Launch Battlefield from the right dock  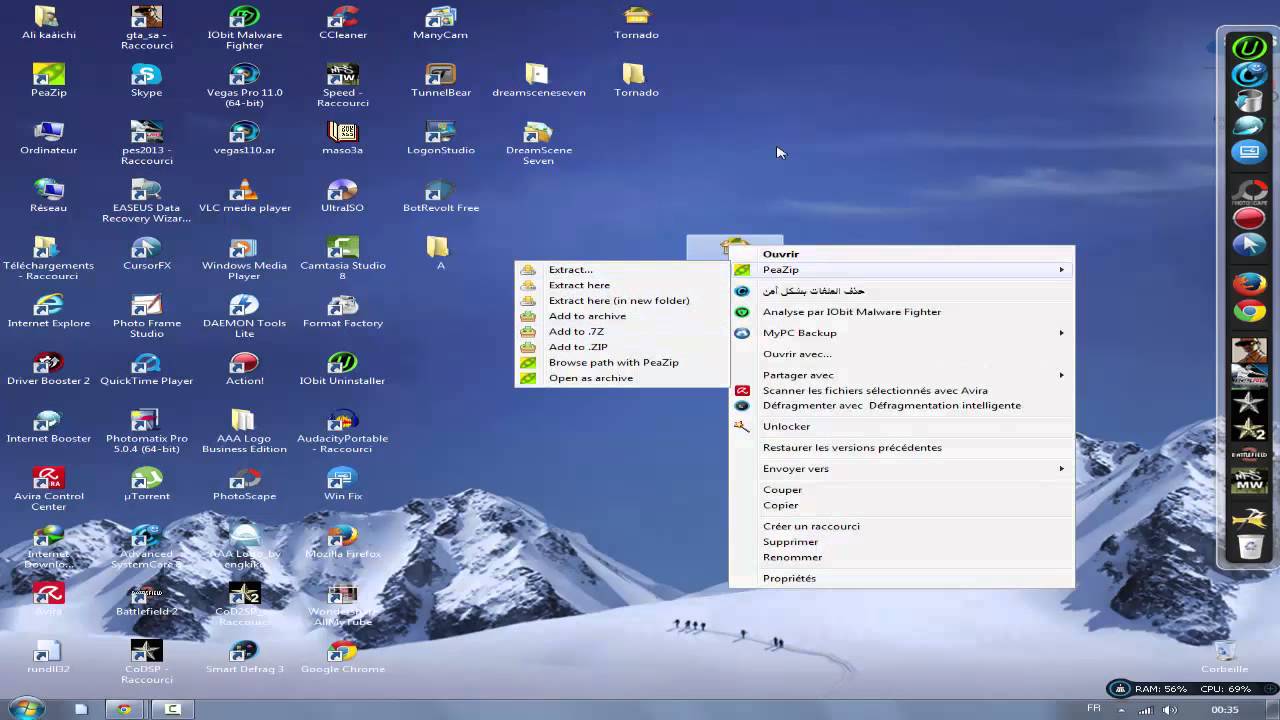1249,455
